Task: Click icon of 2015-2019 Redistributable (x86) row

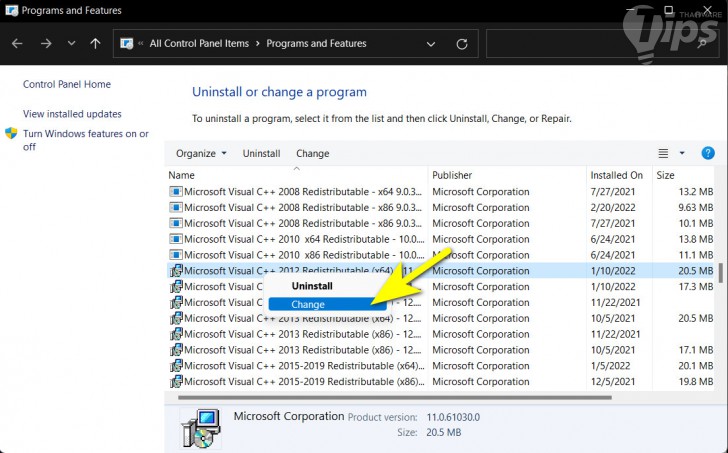Action: click(x=176, y=381)
